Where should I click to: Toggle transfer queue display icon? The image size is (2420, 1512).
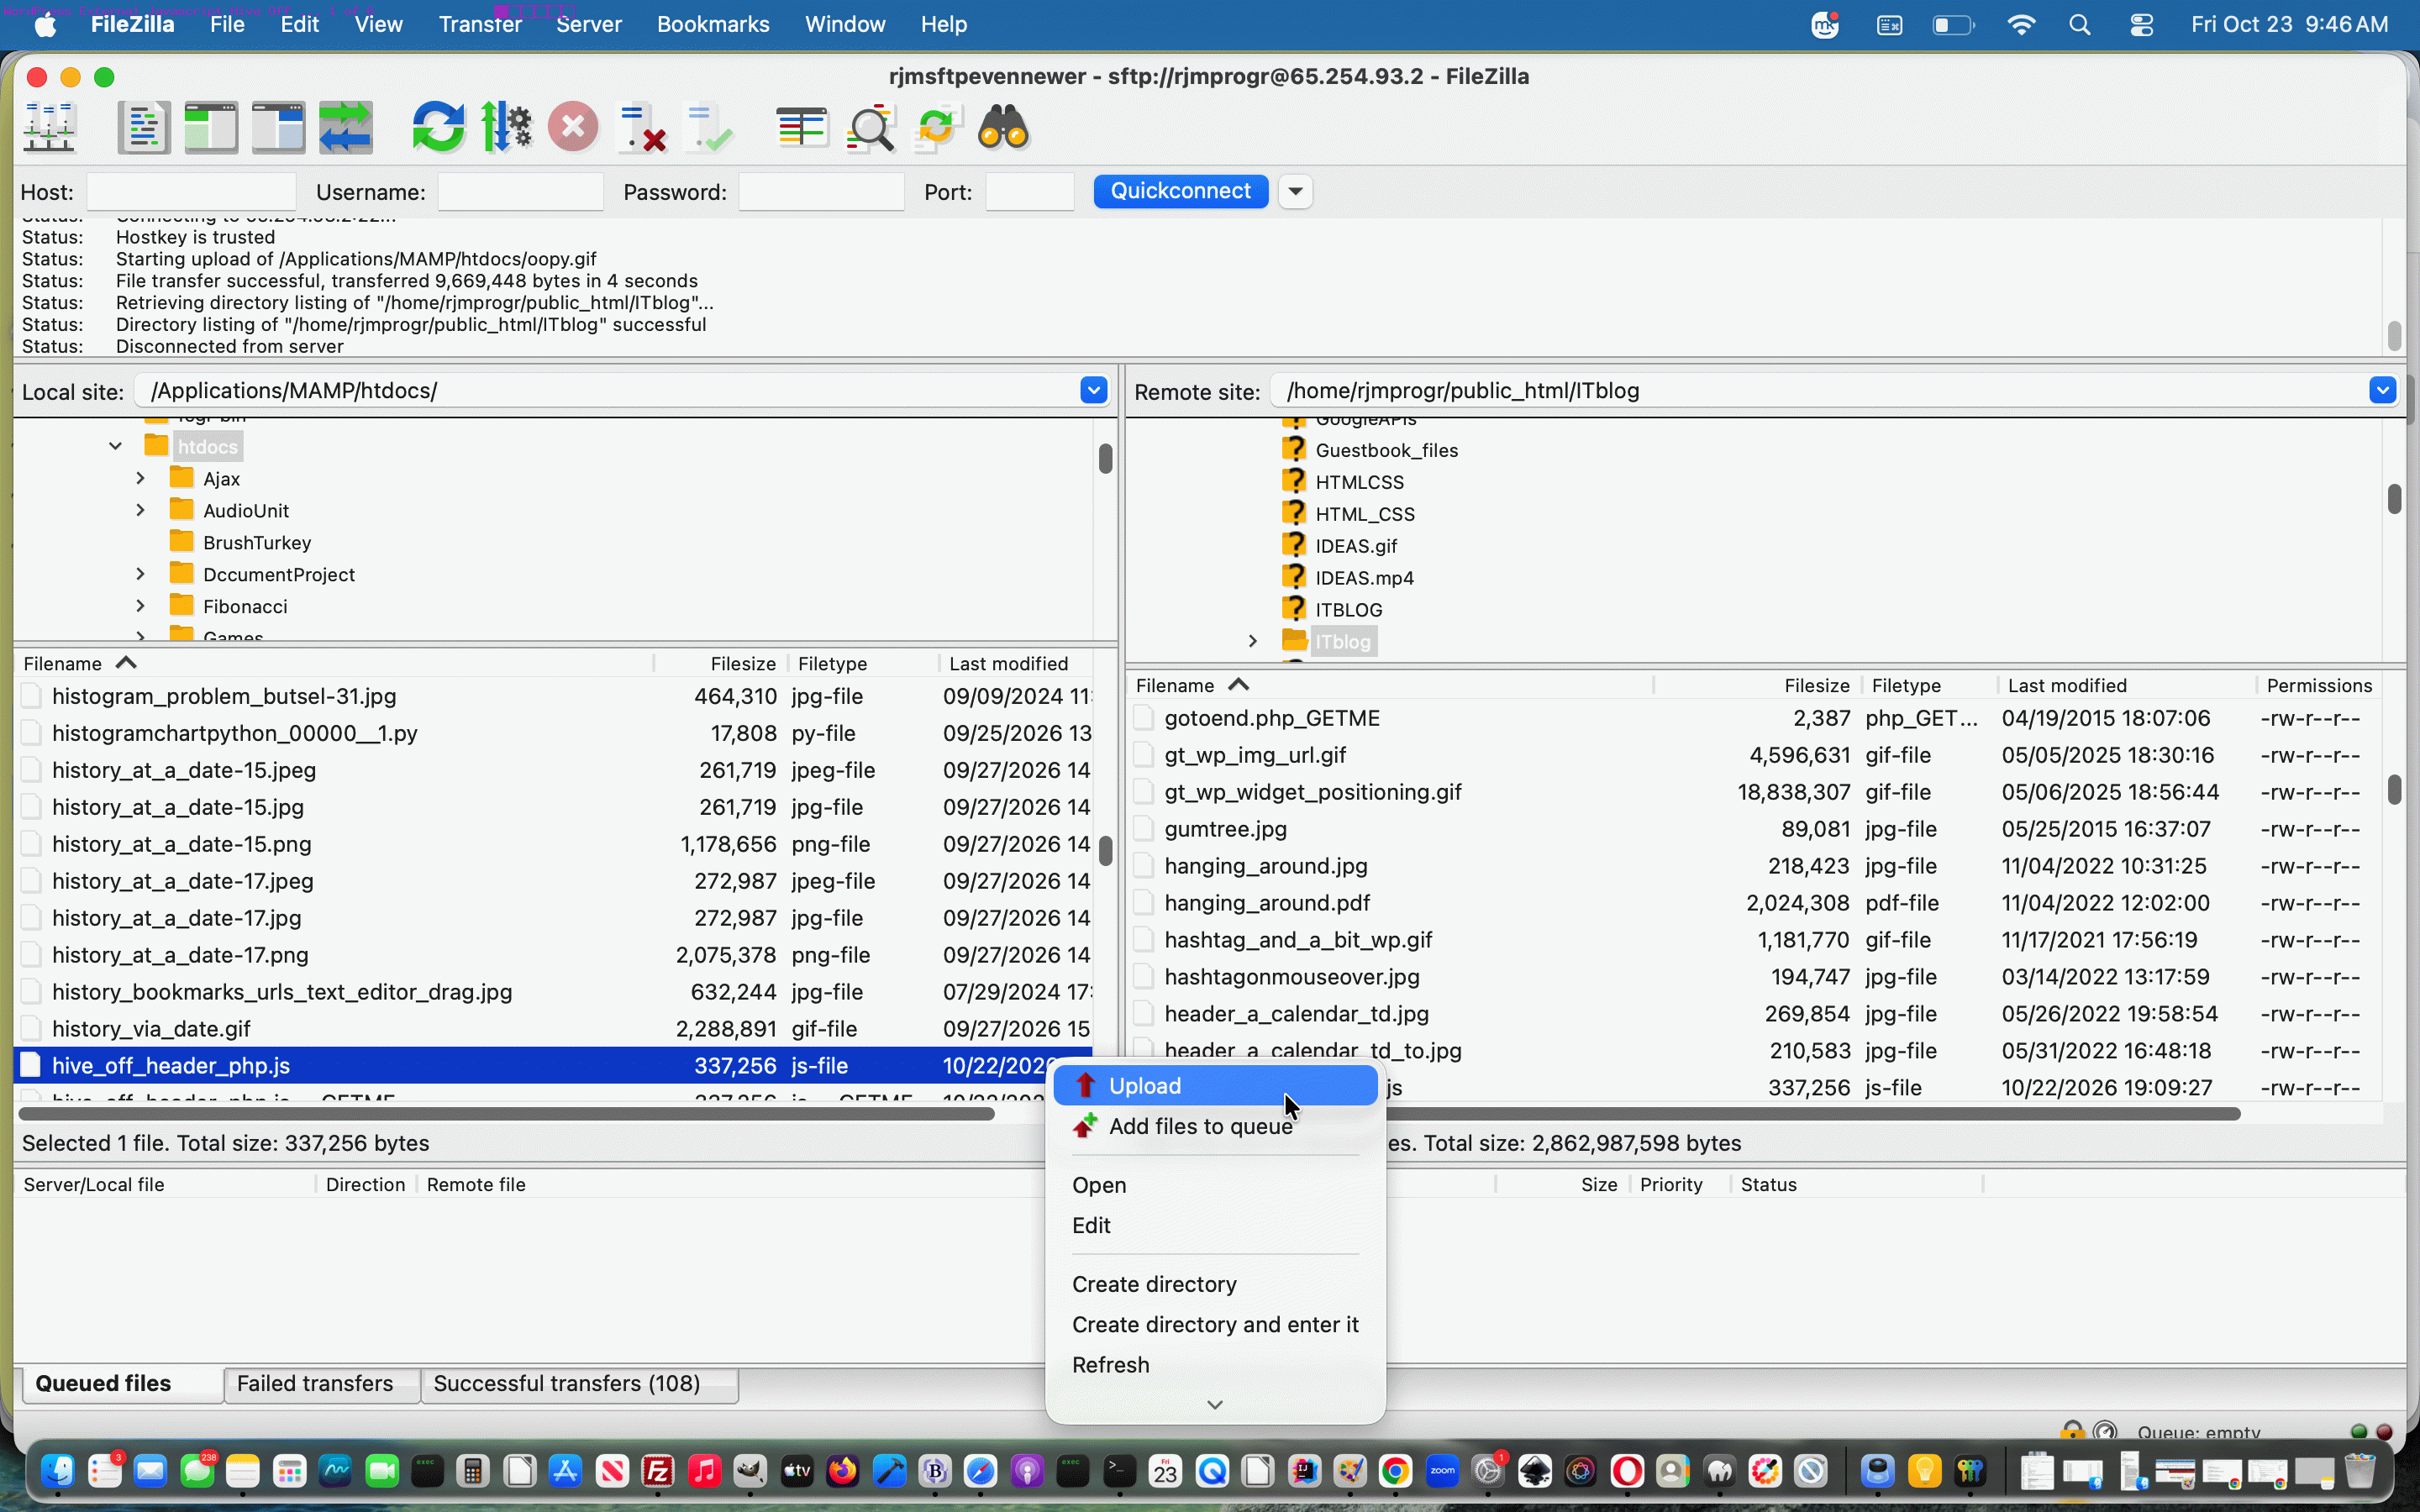coord(345,128)
